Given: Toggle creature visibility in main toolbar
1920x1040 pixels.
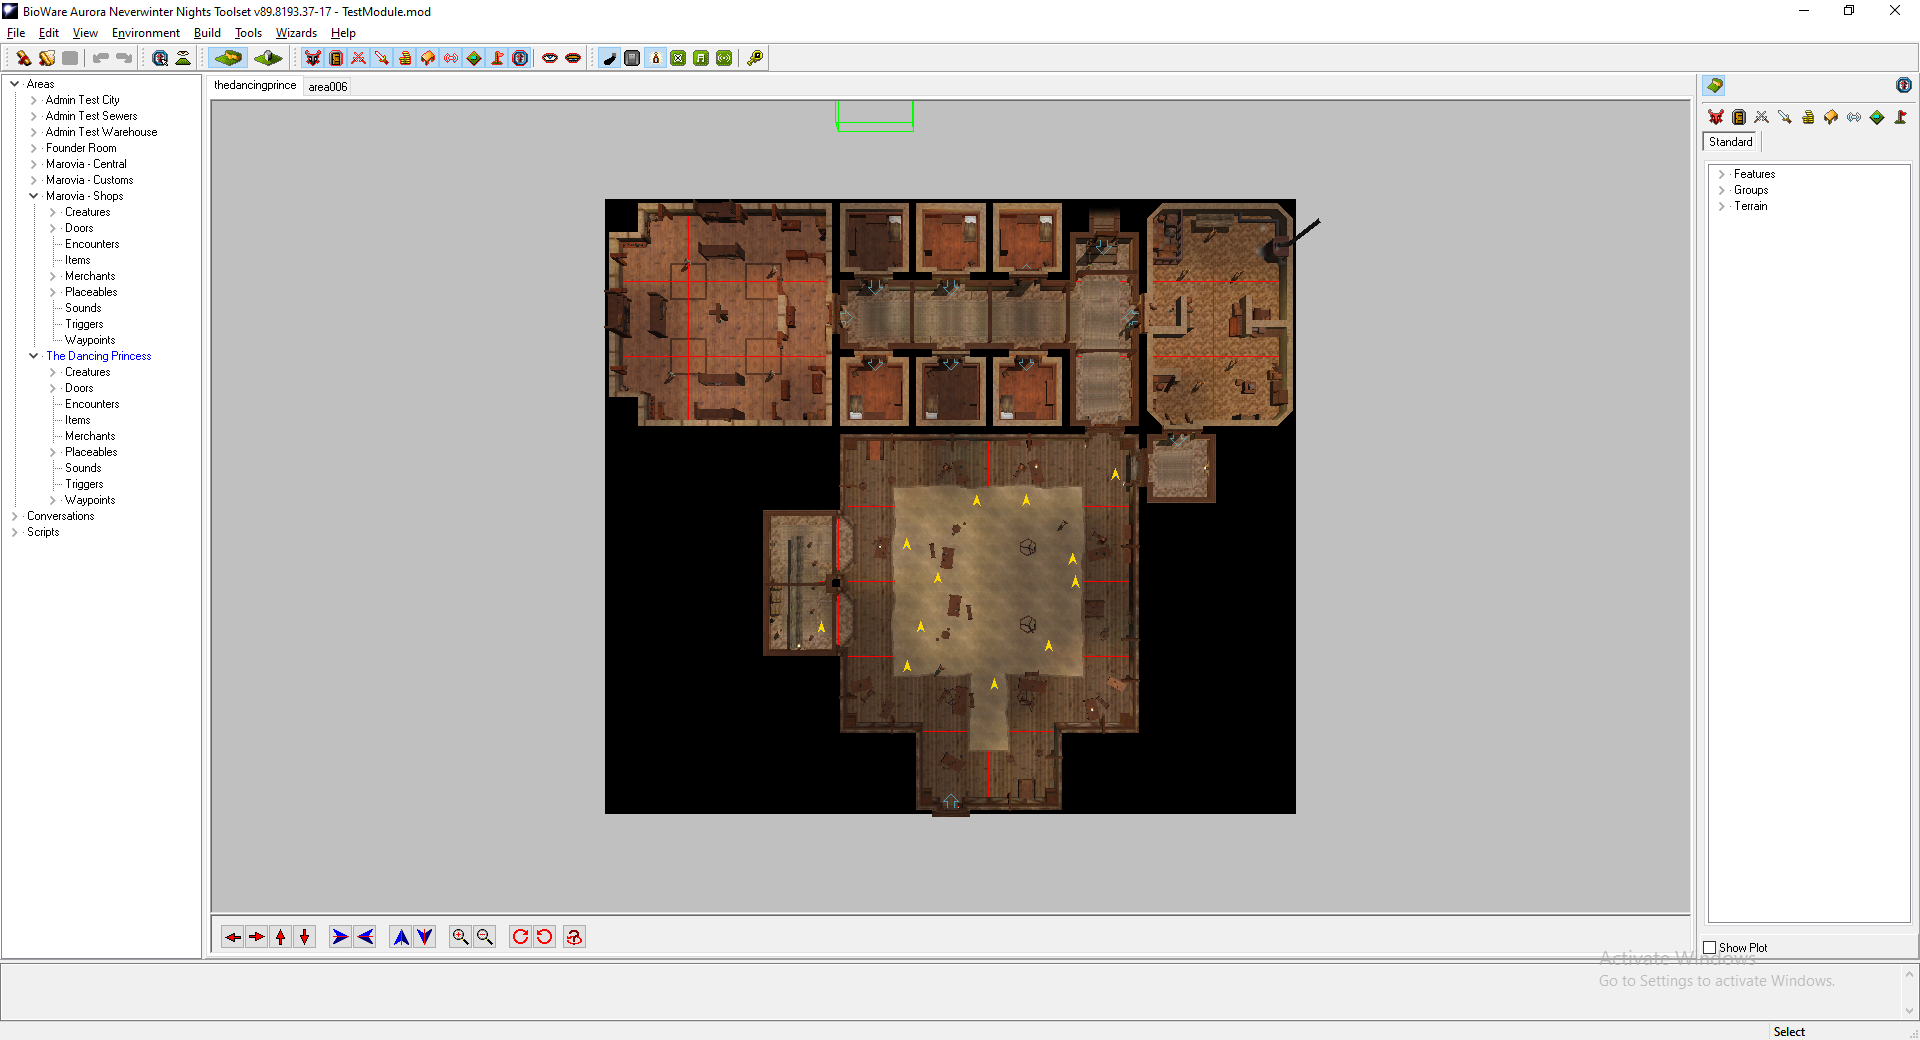Looking at the screenshot, I should tap(313, 58).
